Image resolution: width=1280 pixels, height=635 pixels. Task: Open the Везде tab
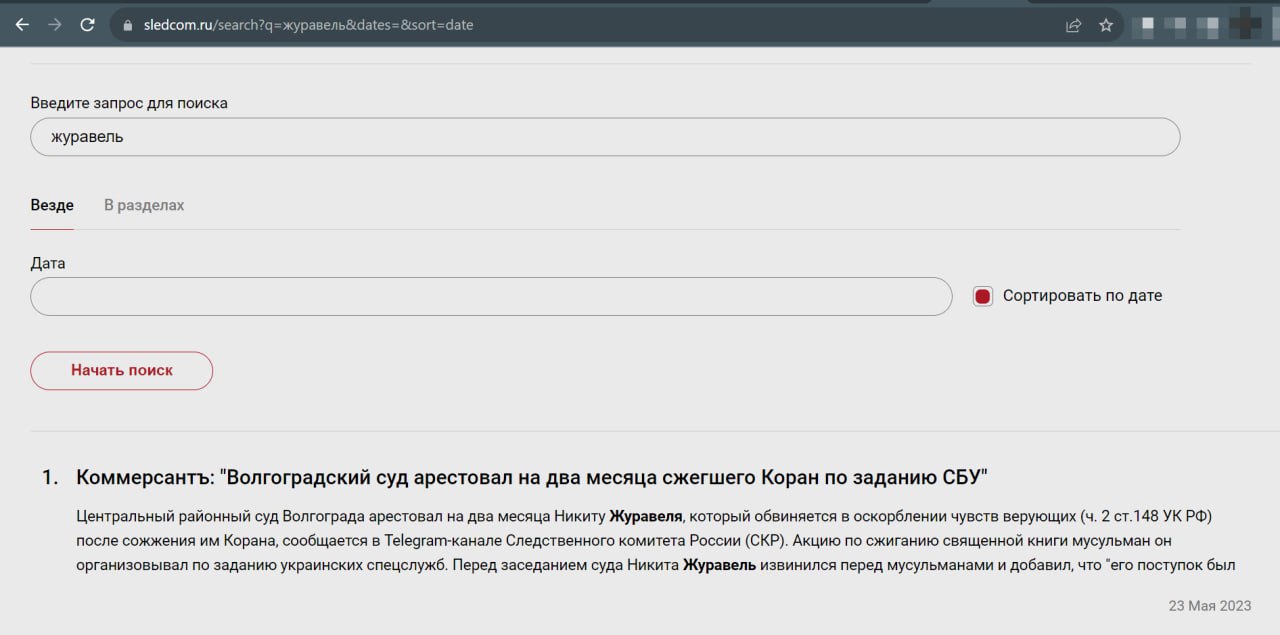click(52, 205)
